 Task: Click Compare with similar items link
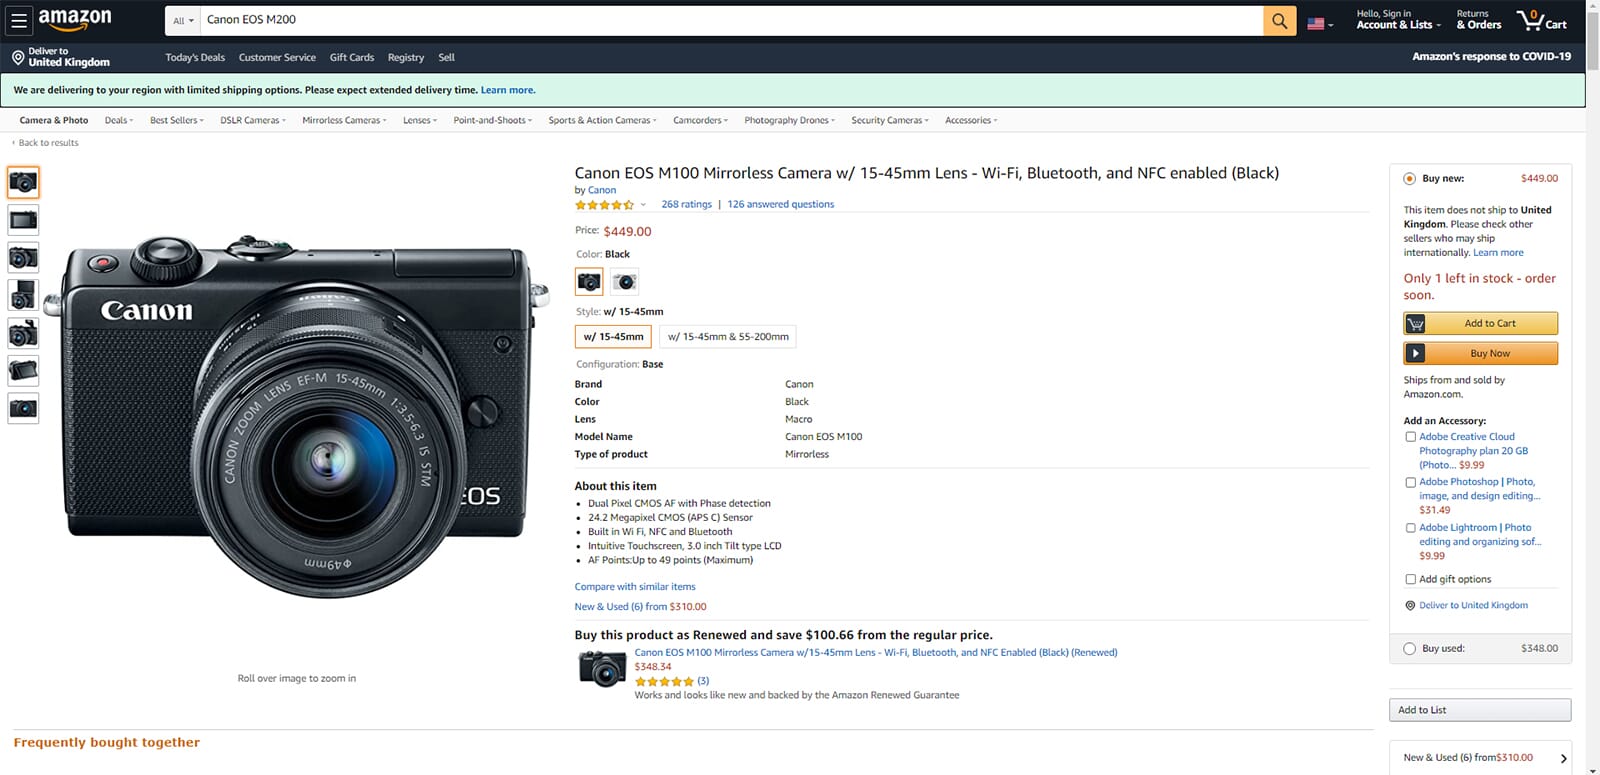click(x=635, y=587)
